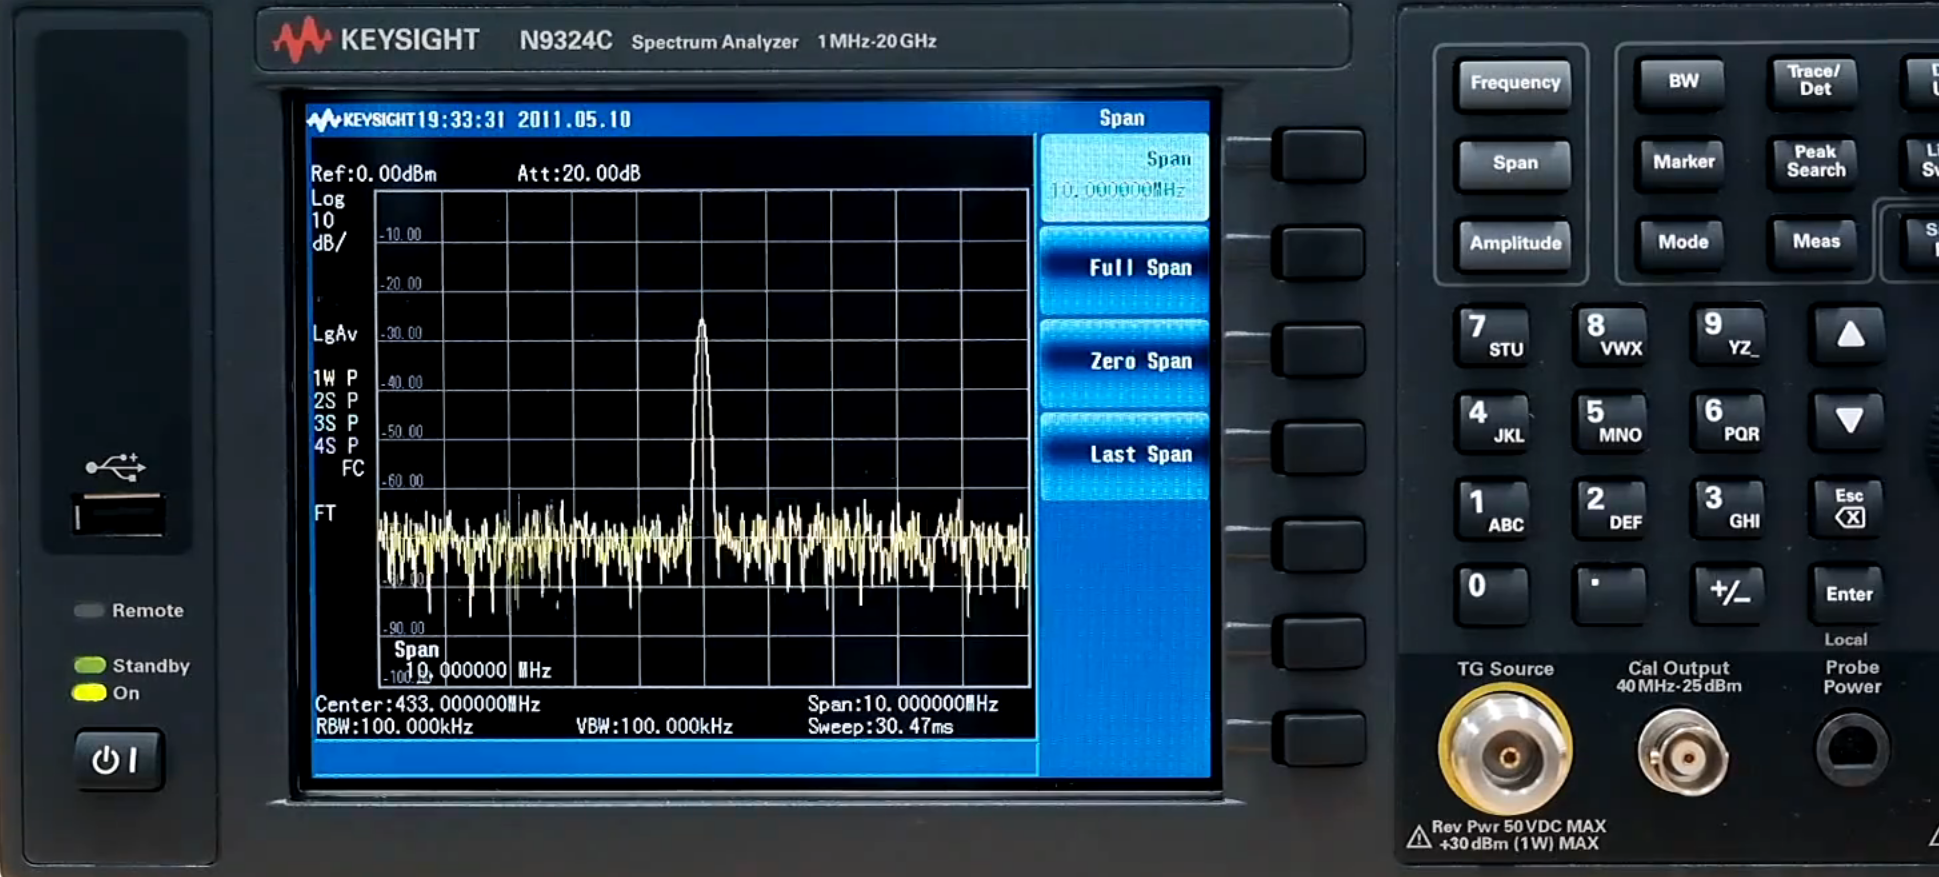
Task: Push bezel softkey beside Span entry
Action: [1319, 154]
